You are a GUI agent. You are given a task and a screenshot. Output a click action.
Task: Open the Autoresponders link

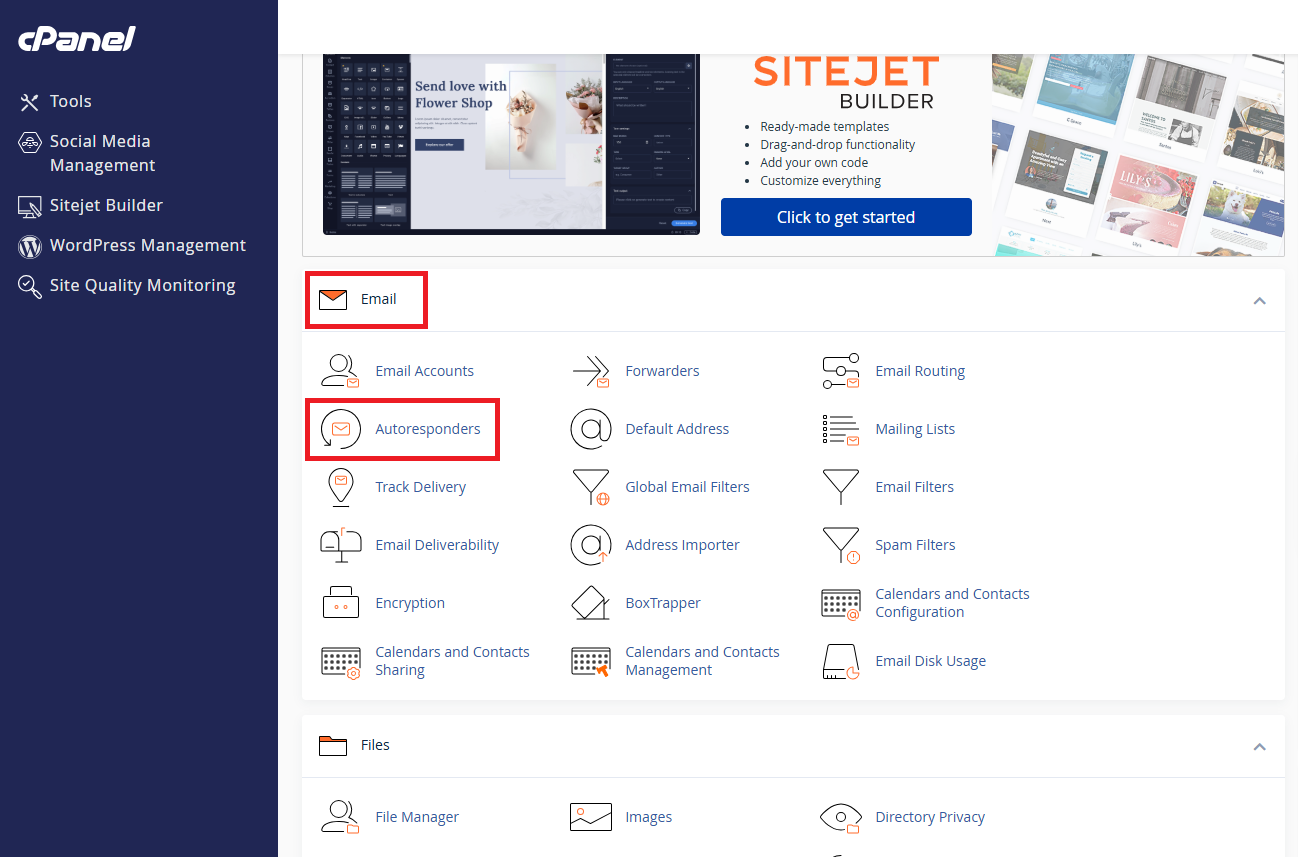tap(428, 429)
